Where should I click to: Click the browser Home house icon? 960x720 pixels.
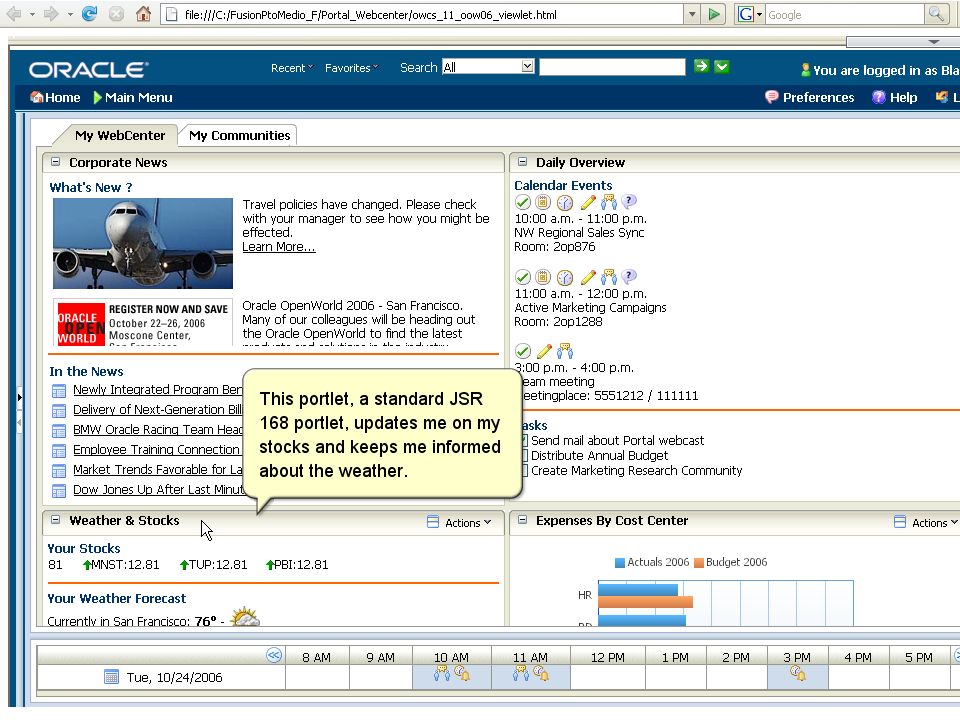click(143, 13)
